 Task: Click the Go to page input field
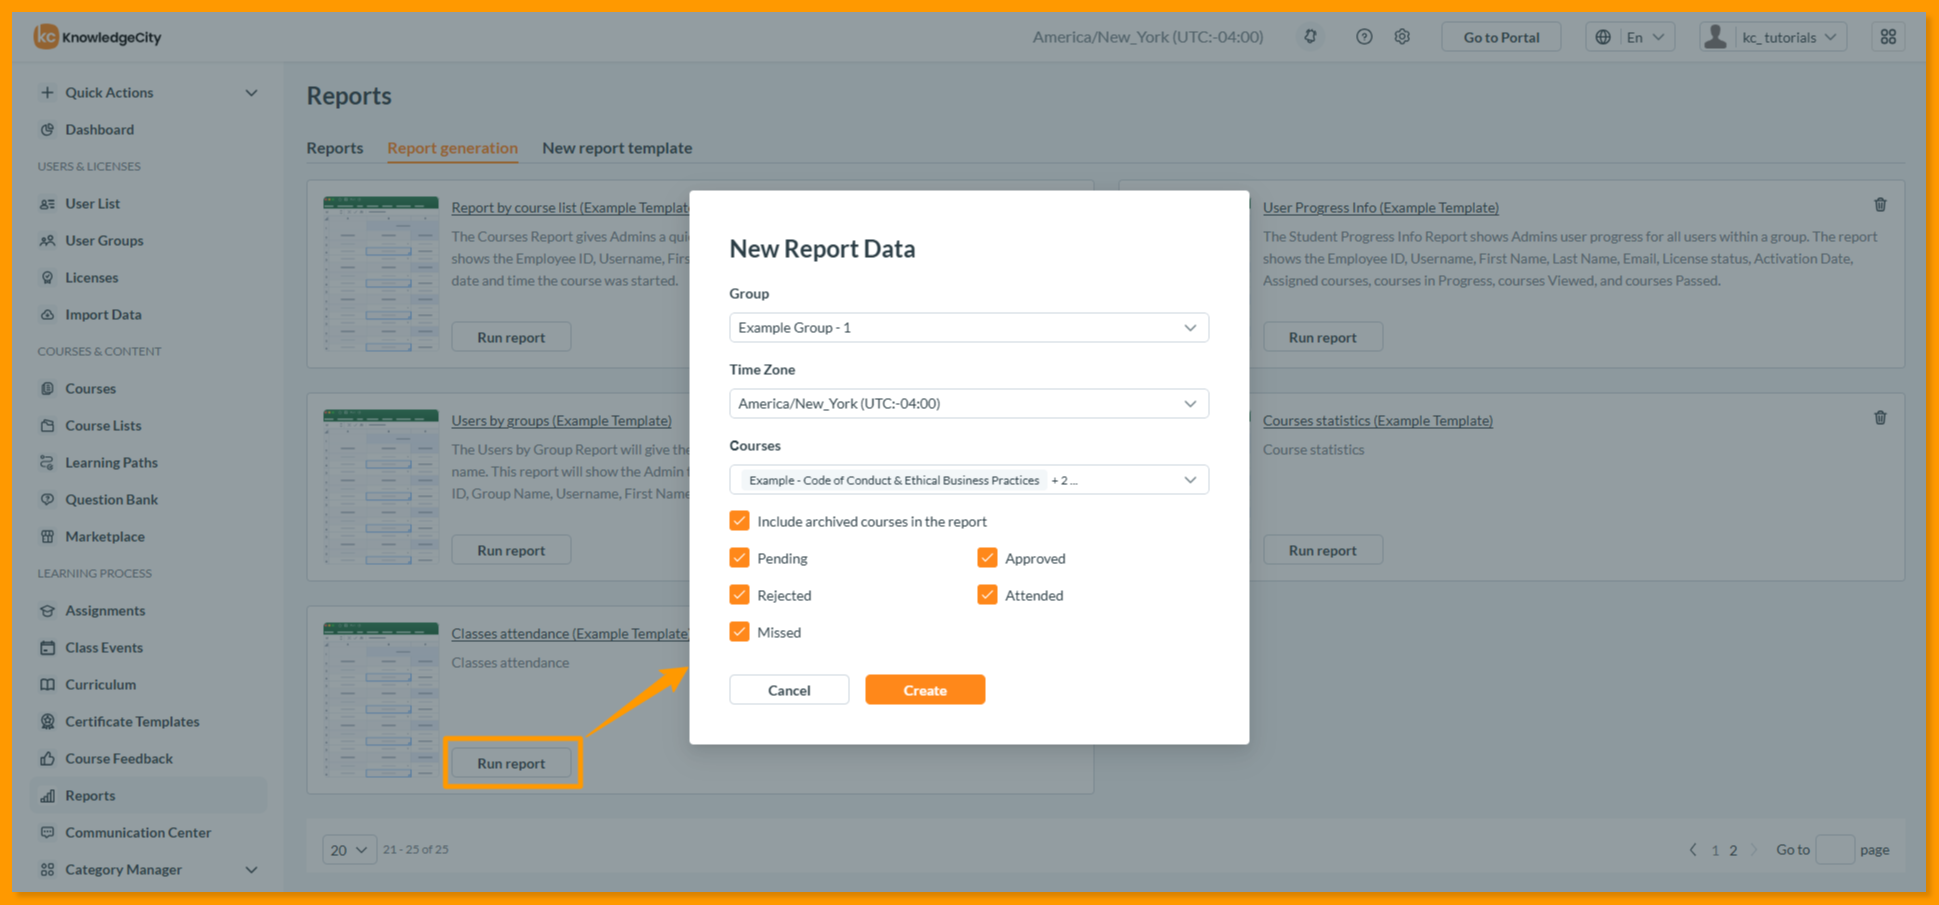[1834, 849]
